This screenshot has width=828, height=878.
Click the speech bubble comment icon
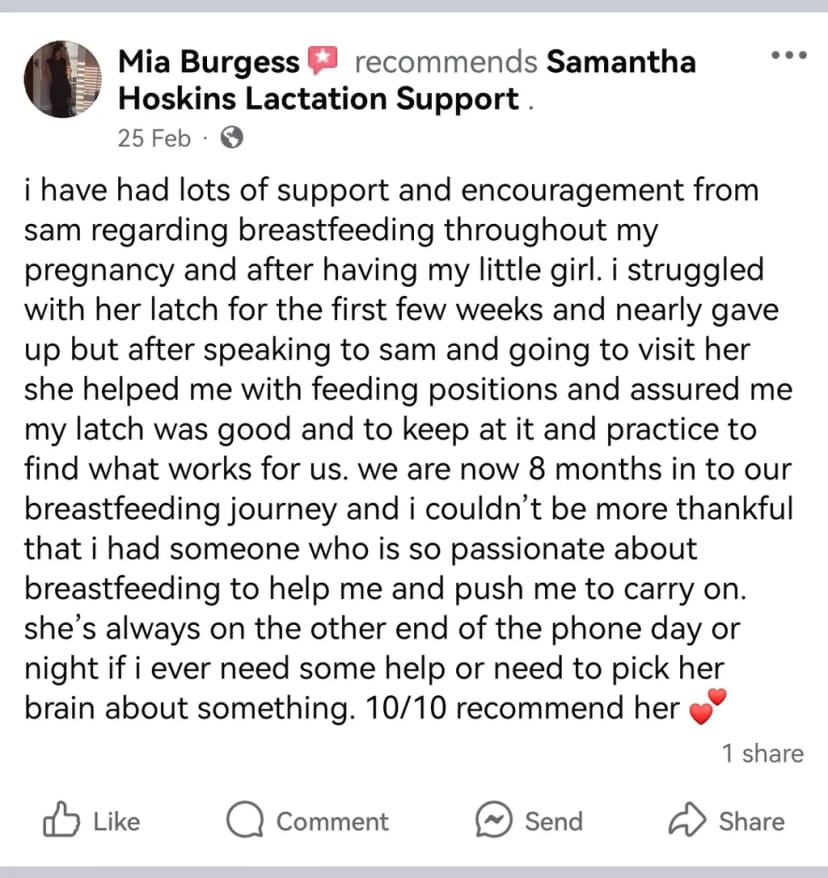(x=245, y=819)
